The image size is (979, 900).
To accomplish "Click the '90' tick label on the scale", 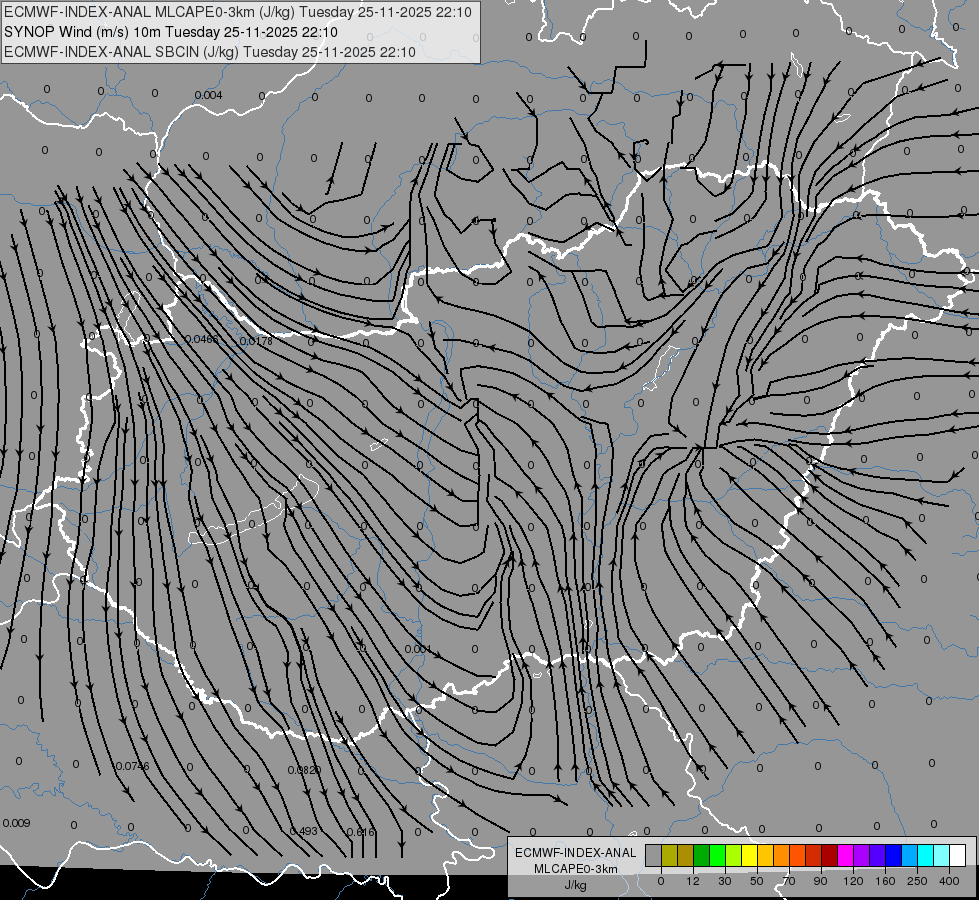I will tap(820, 881).
